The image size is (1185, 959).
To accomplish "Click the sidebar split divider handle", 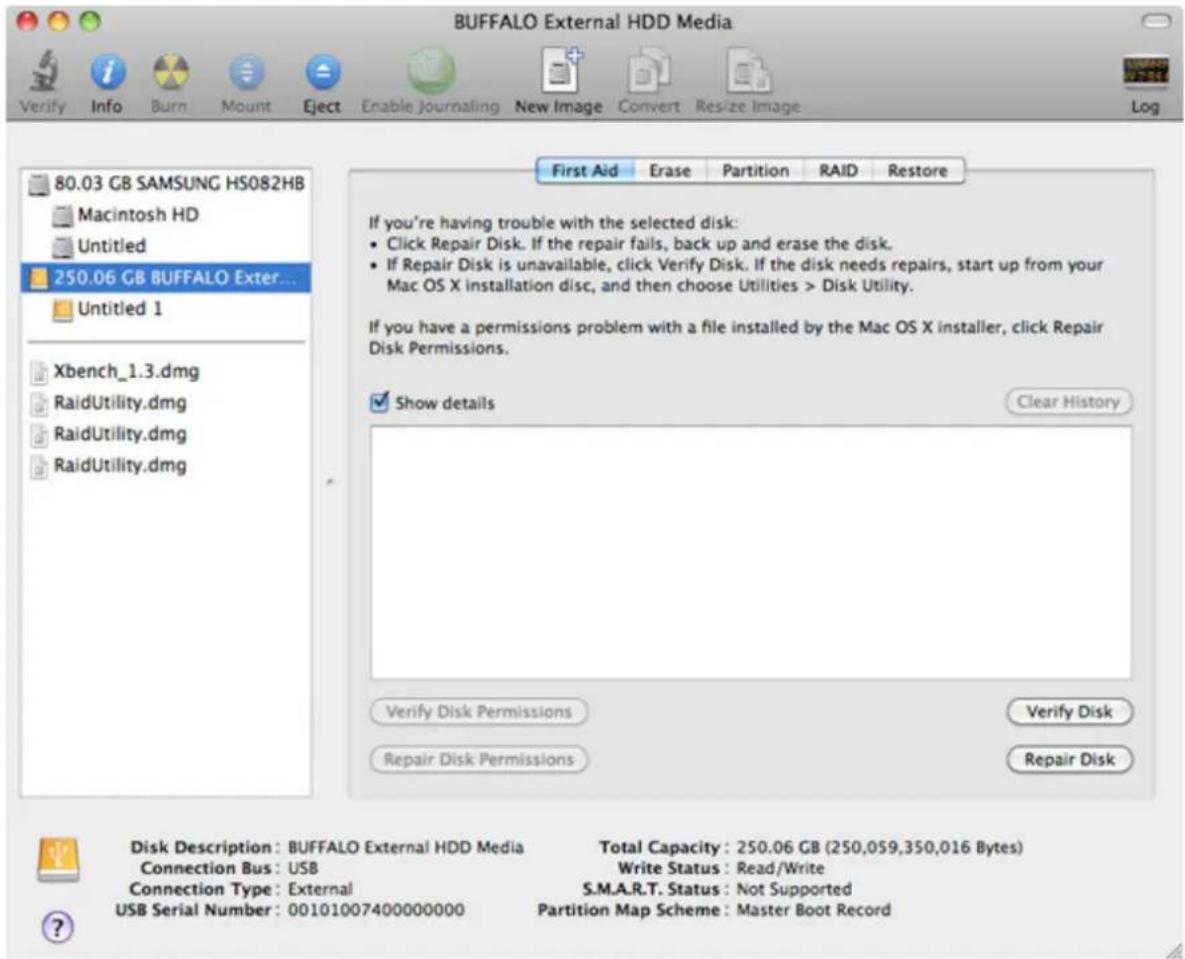I will click(330, 481).
